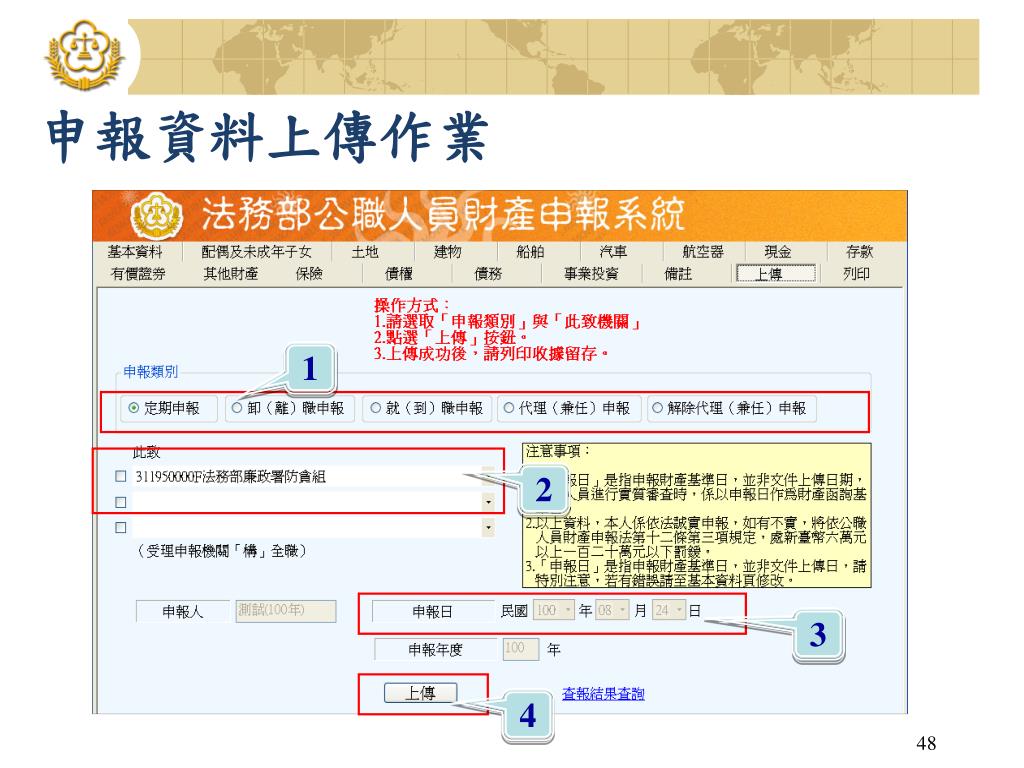Click the 申報人 label
Image resolution: width=1024 pixels, height=768 pixels.
coord(183,611)
